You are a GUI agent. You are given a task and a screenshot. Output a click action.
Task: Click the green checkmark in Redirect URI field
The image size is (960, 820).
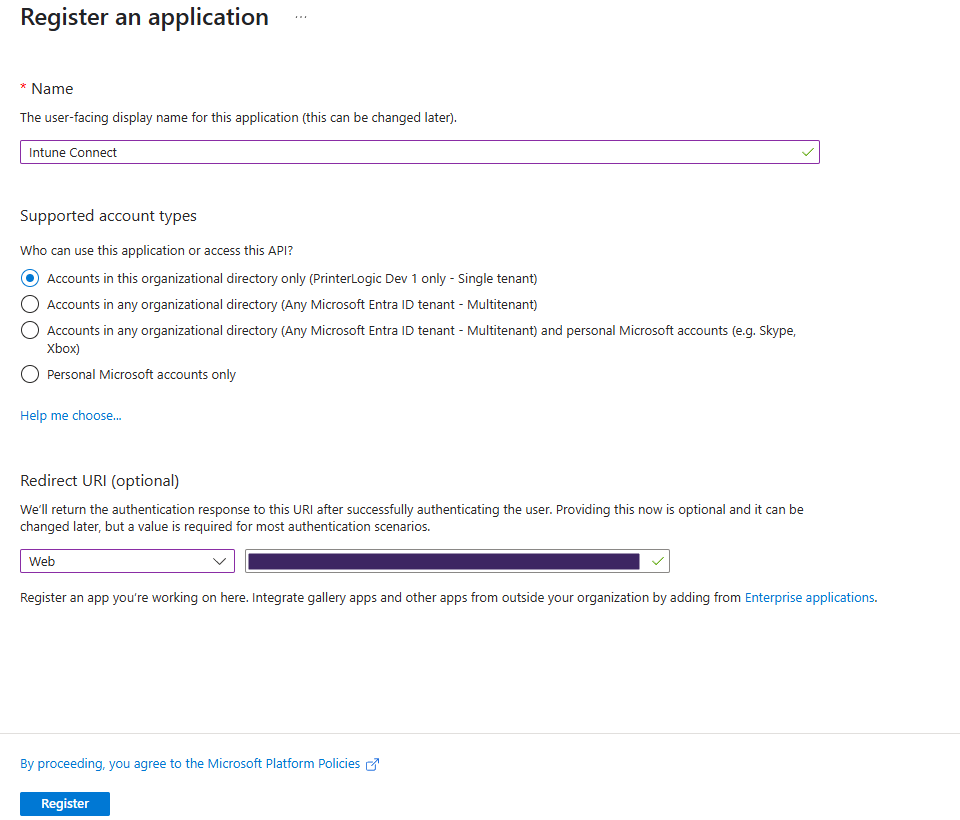(658, 561)
